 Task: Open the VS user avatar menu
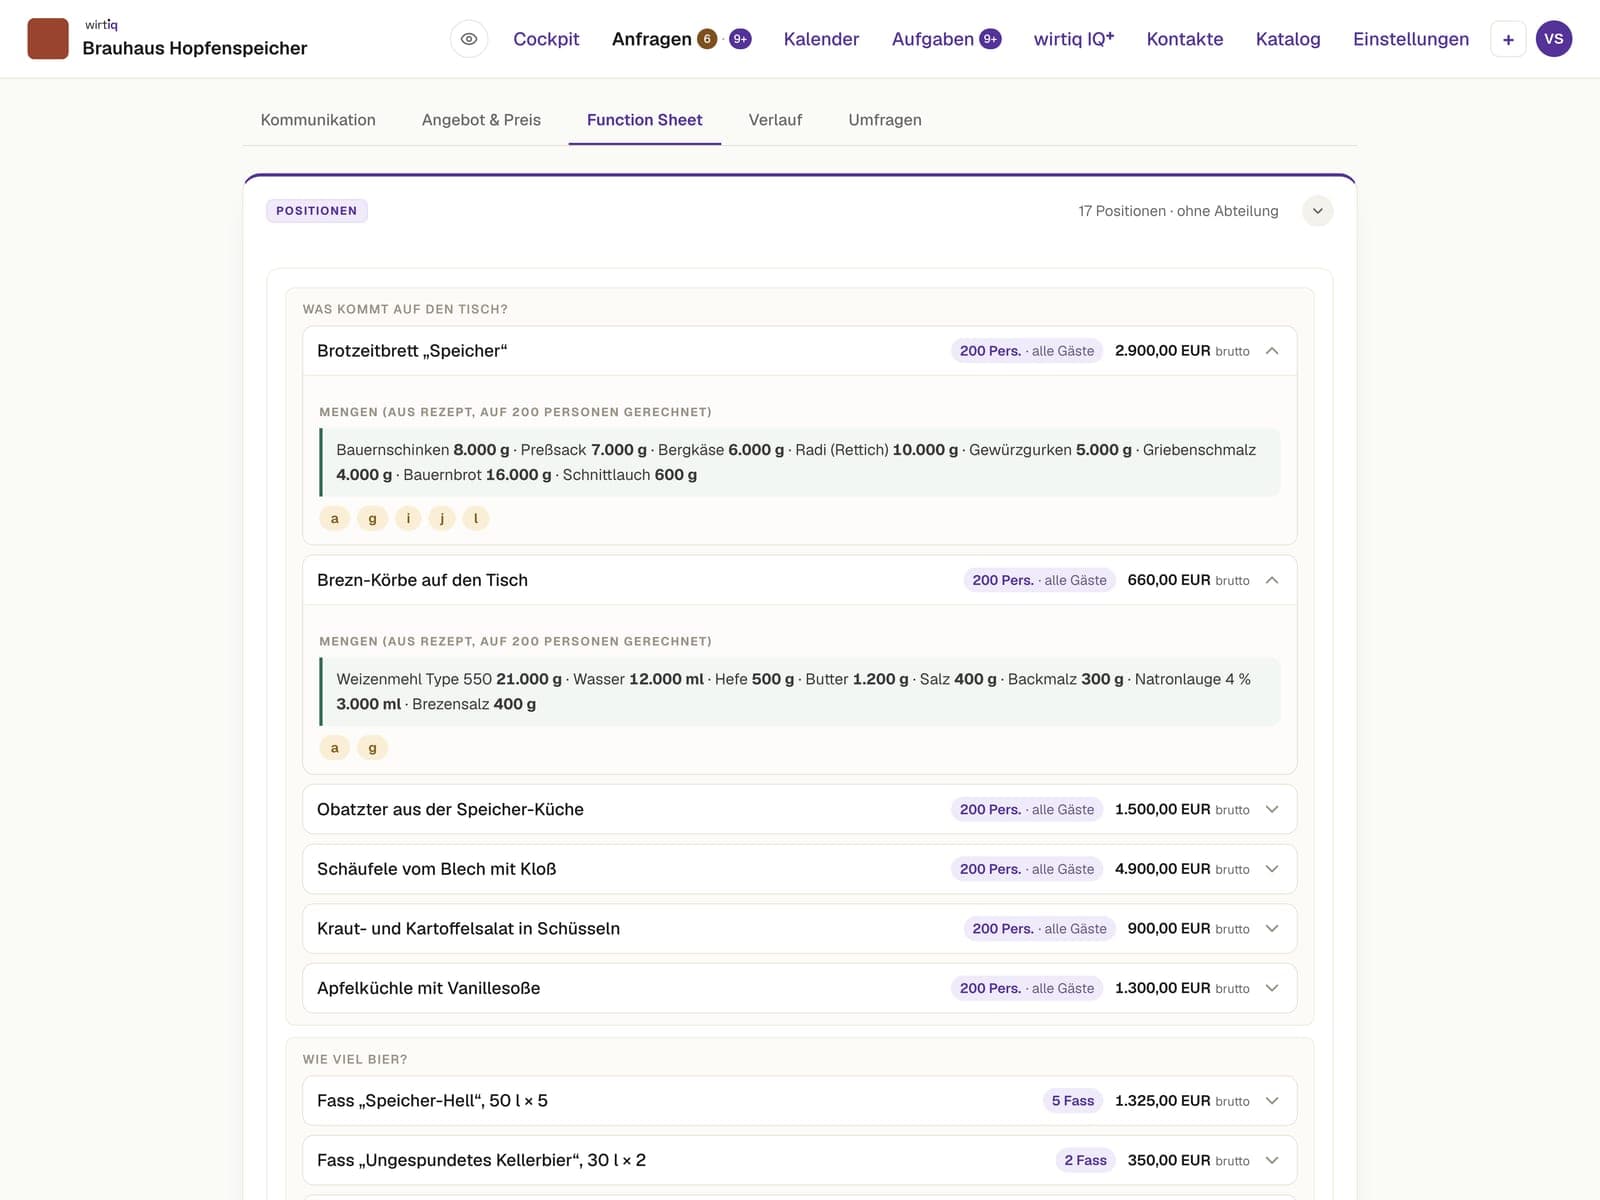click(x=1554, y=39)
